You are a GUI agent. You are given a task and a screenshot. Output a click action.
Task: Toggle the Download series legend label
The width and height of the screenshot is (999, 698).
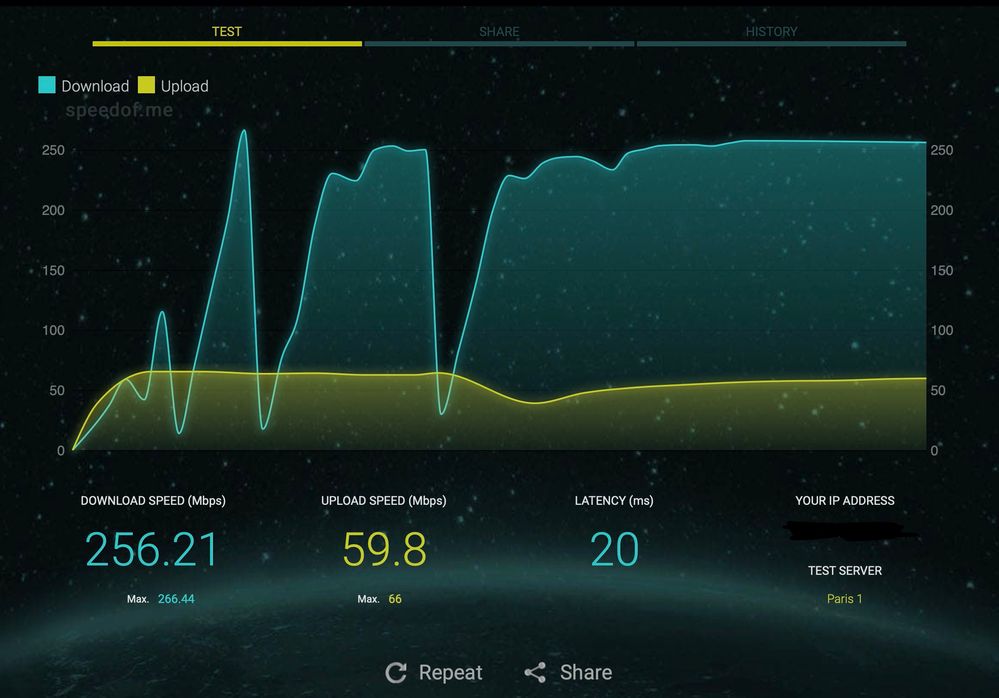tap(95, 86)
